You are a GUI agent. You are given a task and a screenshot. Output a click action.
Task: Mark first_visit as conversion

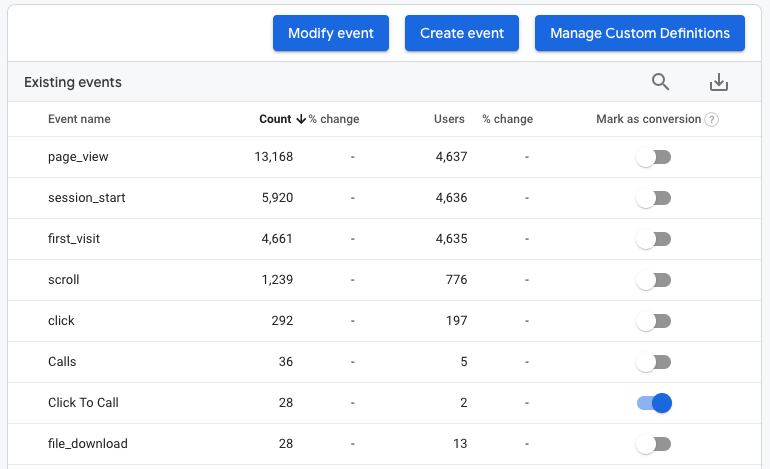pos(654,239)
